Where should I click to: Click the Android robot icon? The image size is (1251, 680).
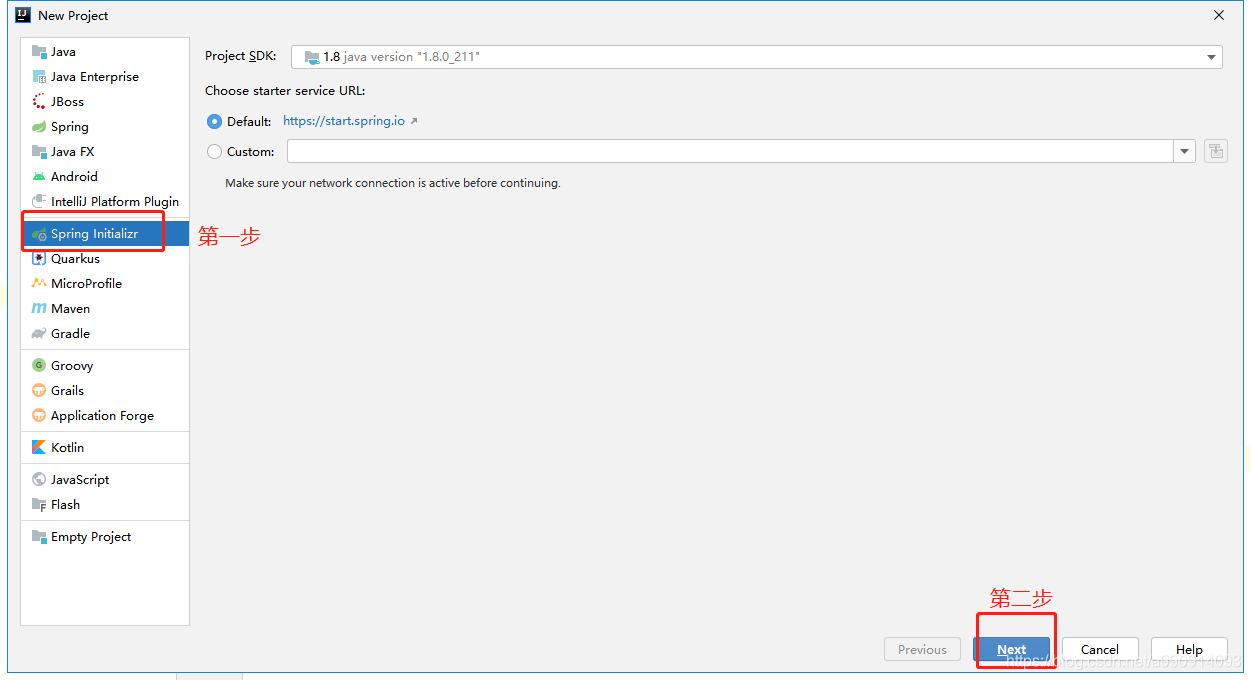click(x=39, y=177)
